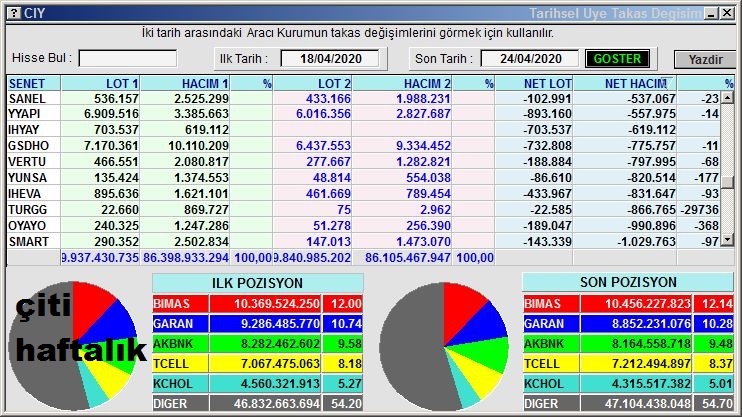Select the SANEL row
742x417 pixels.
pos(363,98)
